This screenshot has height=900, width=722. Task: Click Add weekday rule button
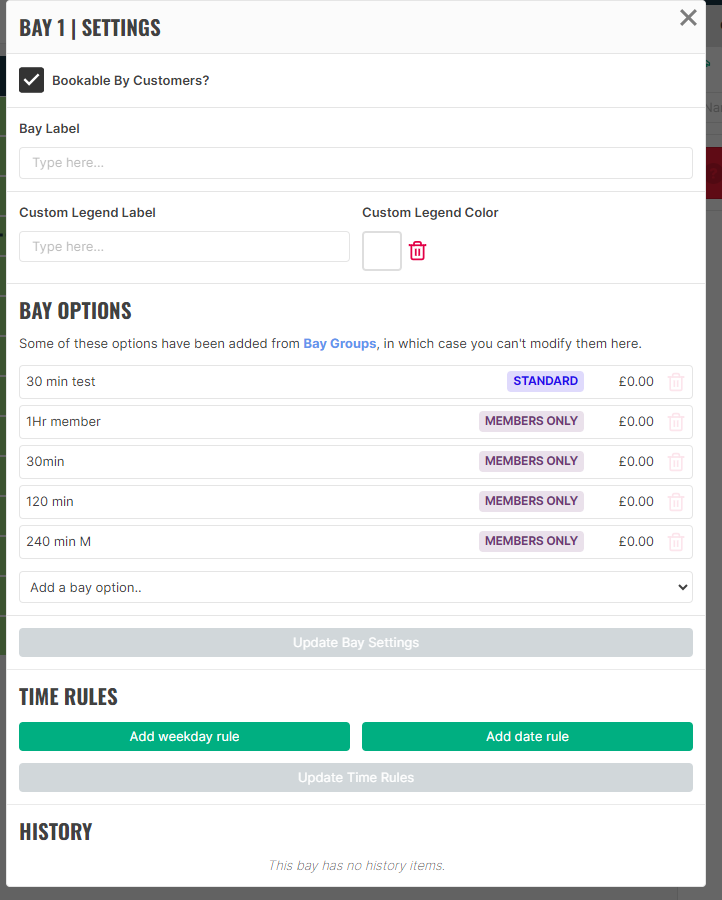point(184,736)
